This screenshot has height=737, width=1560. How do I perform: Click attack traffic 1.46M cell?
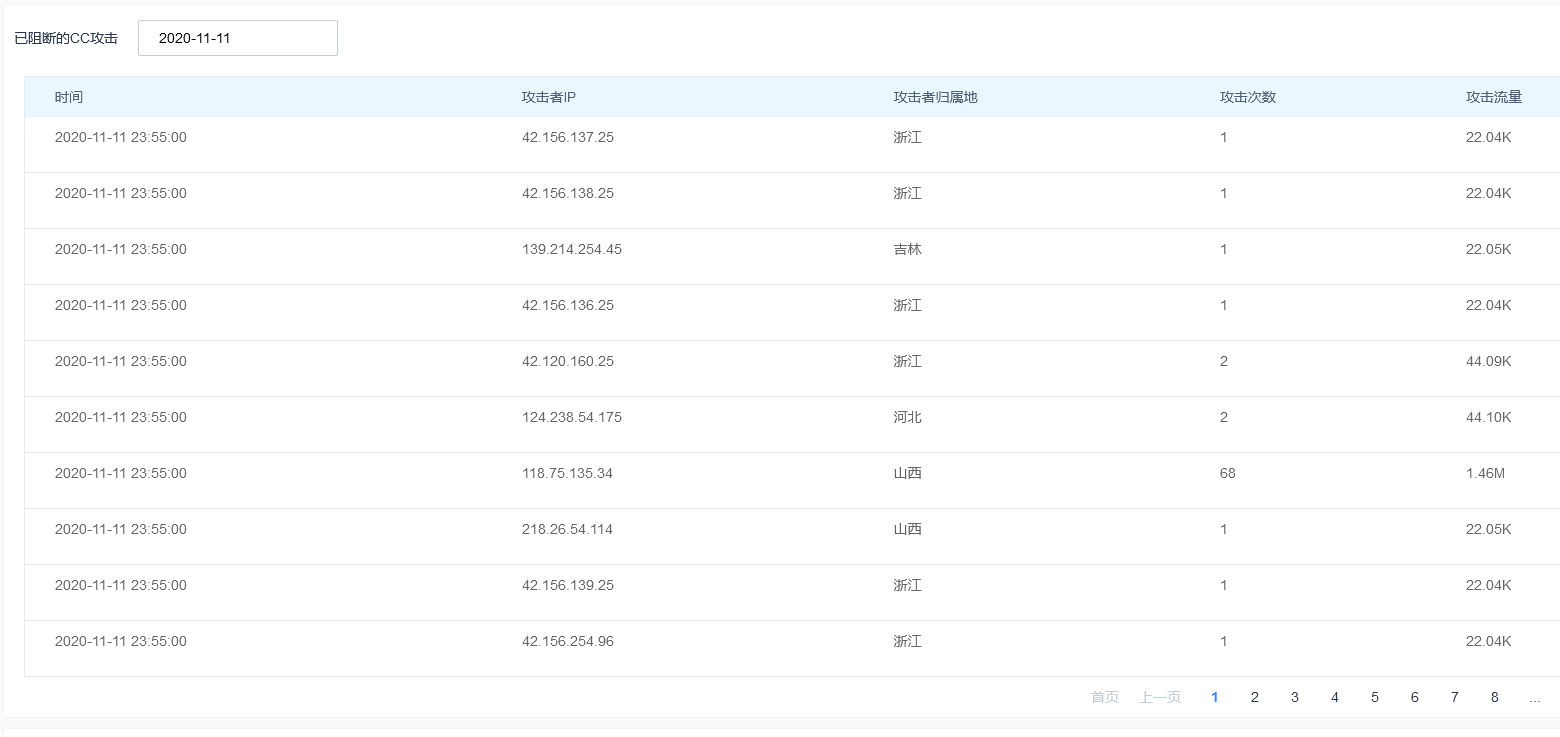(1485, 473)
